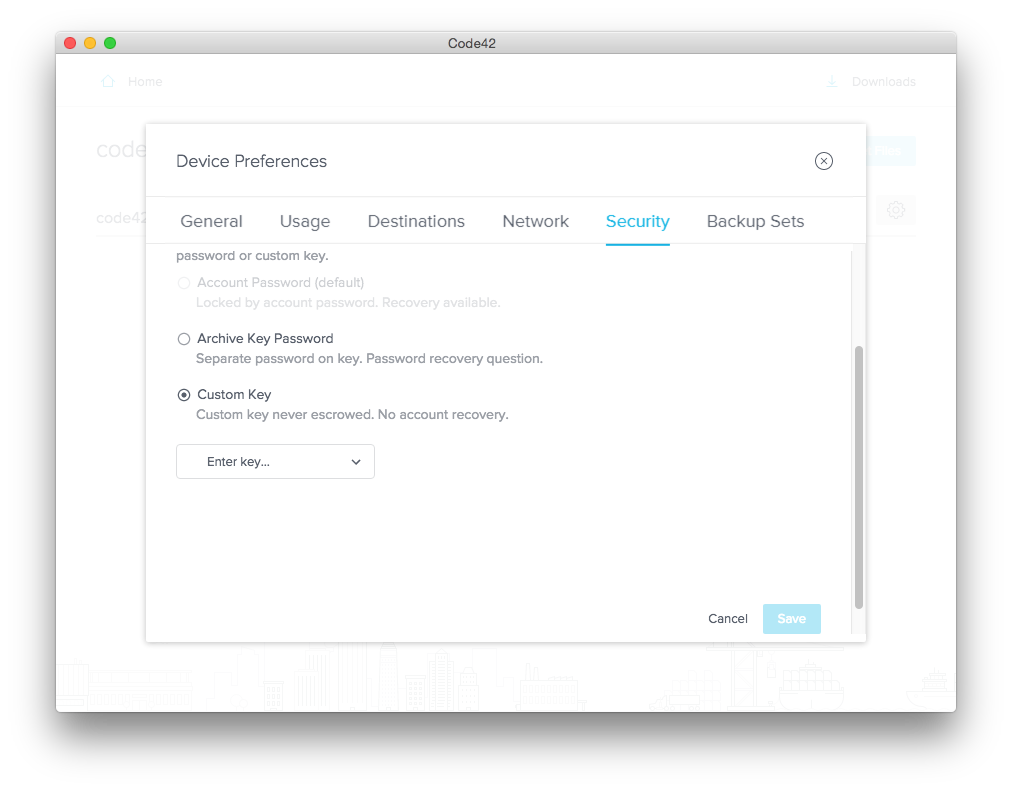This screenshot has width=1012, height=792.
Task: Click the chevron on the key entry selector
Action: click(x=355, y=462)
